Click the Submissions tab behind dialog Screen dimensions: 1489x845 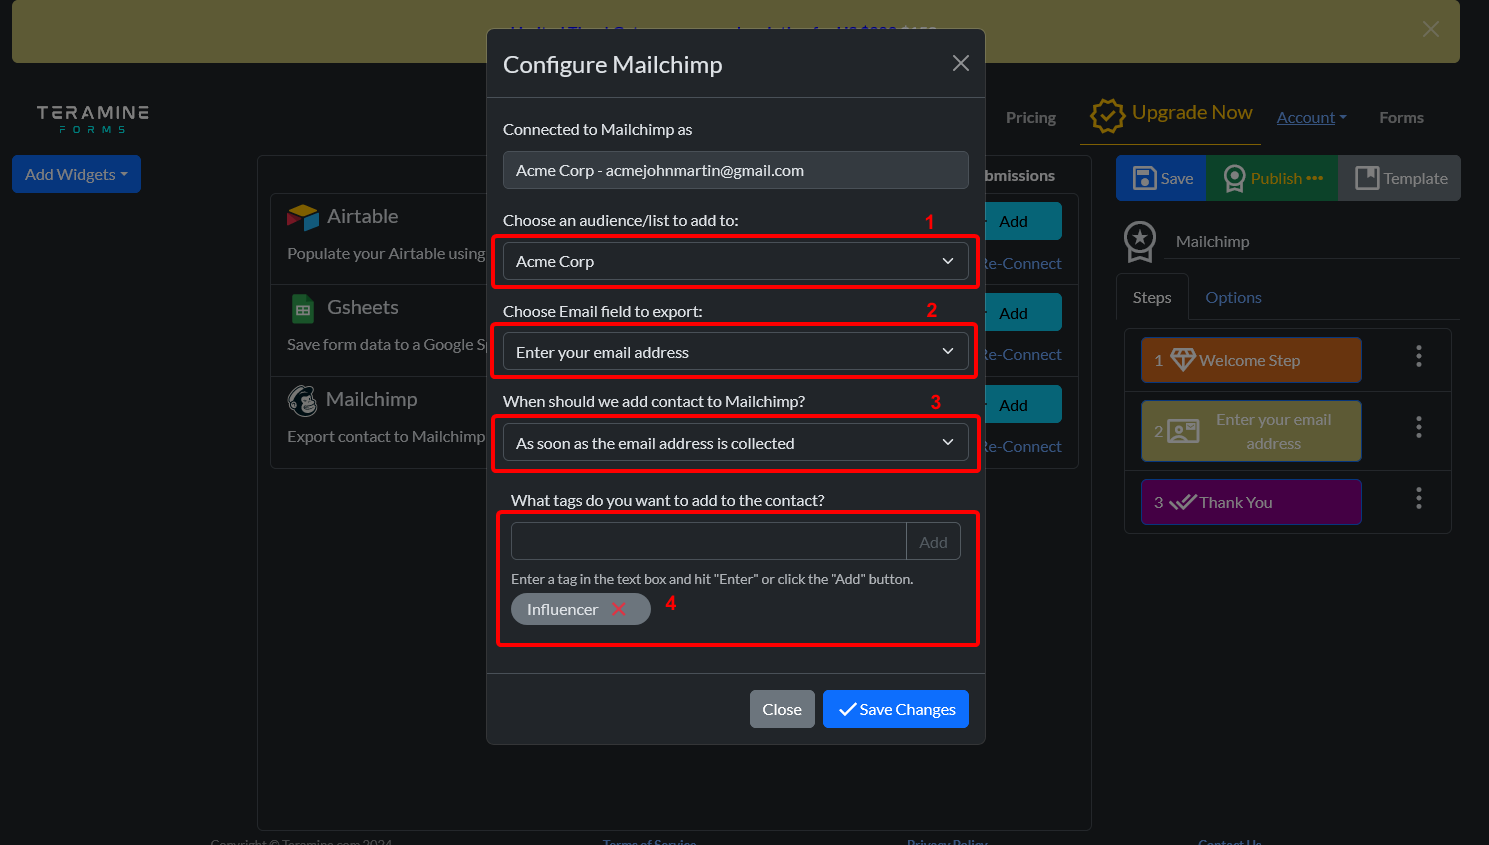tap(1020, 175)
